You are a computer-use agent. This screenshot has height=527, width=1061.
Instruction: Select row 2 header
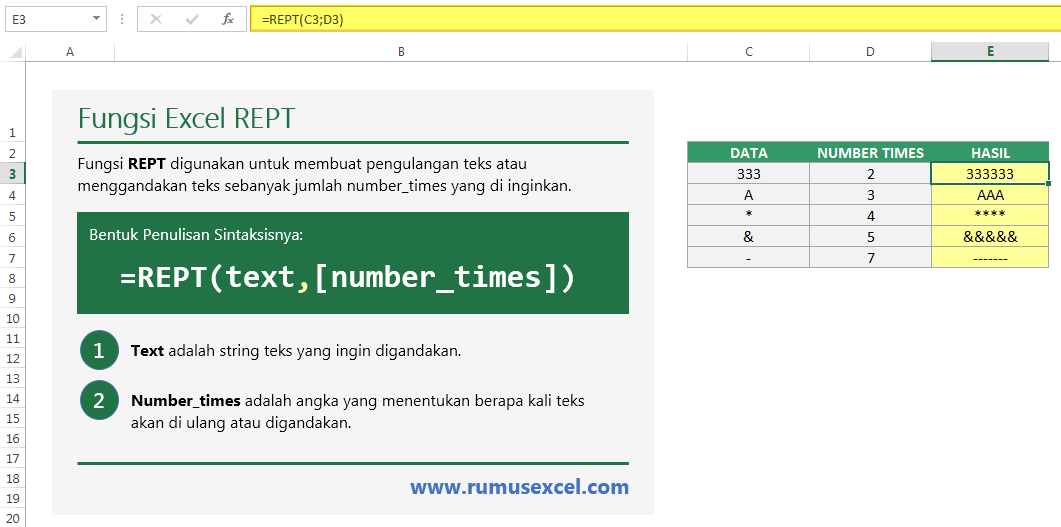pyautogui.click(x=13, y=153)
